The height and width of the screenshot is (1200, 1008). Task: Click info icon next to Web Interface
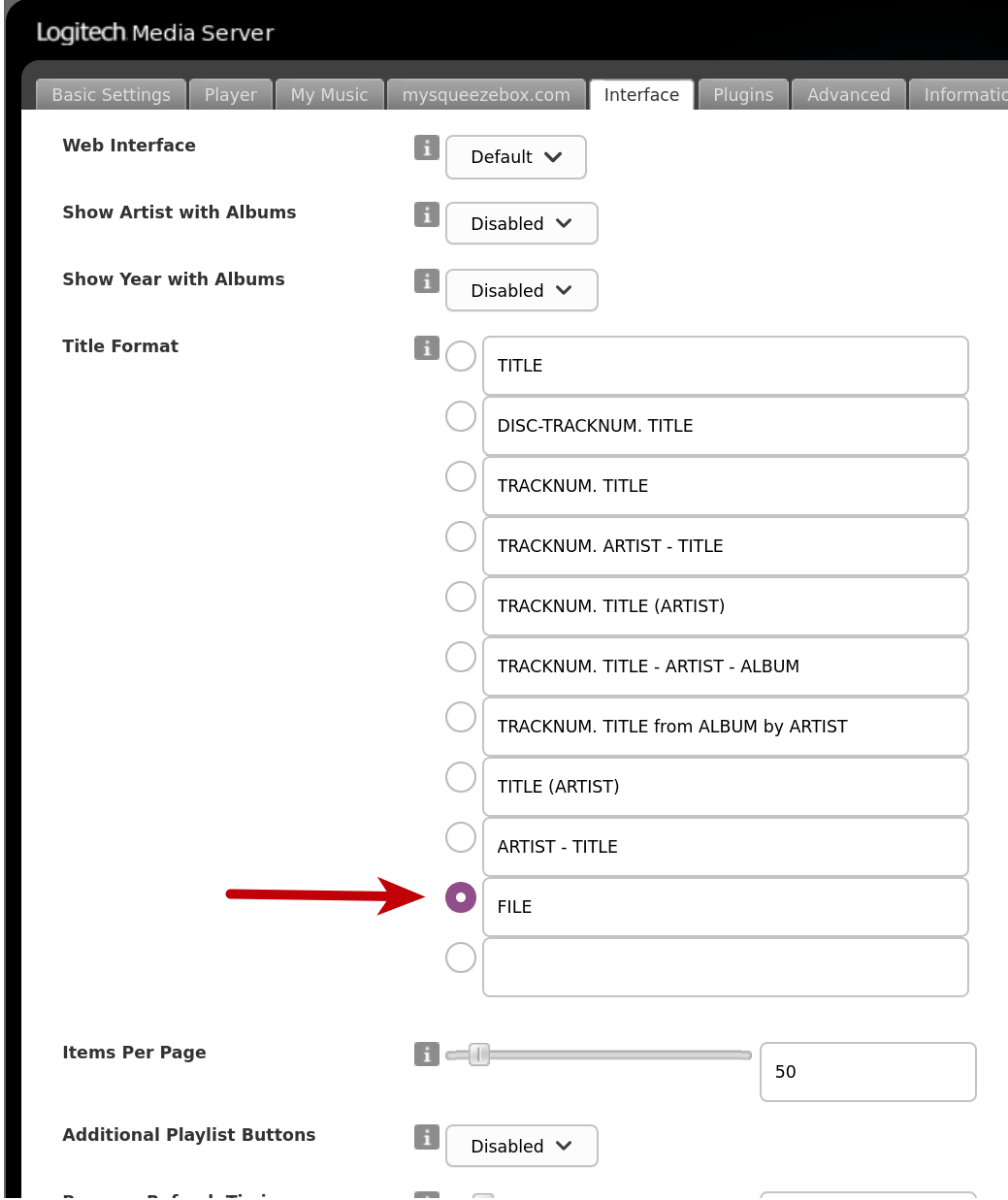click(426, 148)
